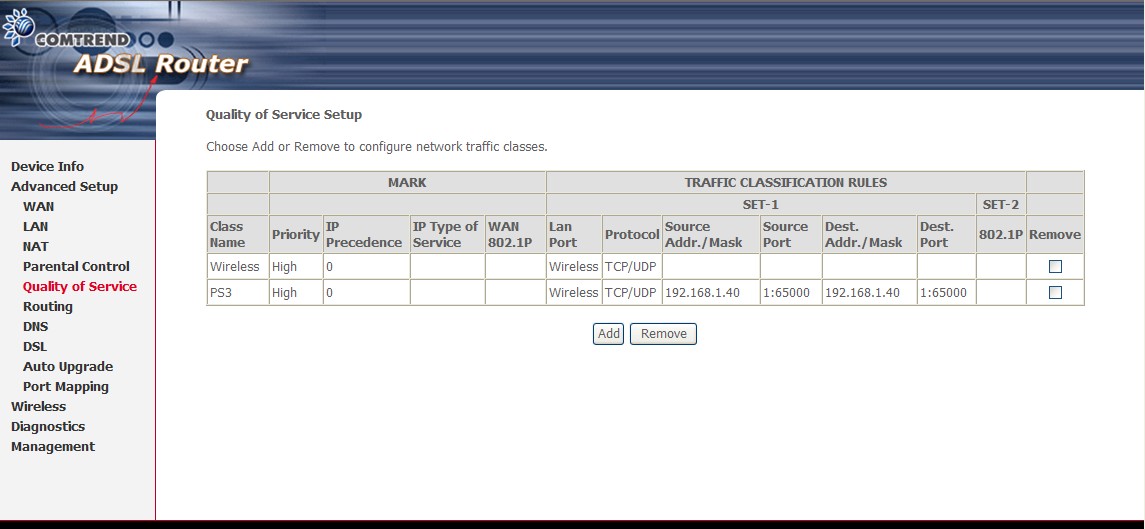Open Port Mapping in sidebar

click(65, 387)
